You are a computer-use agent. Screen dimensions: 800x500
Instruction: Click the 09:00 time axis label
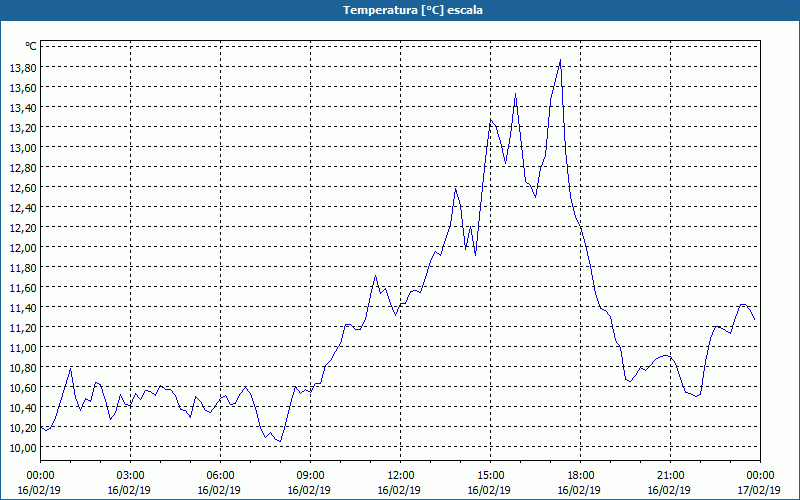[x=310, y=476]
